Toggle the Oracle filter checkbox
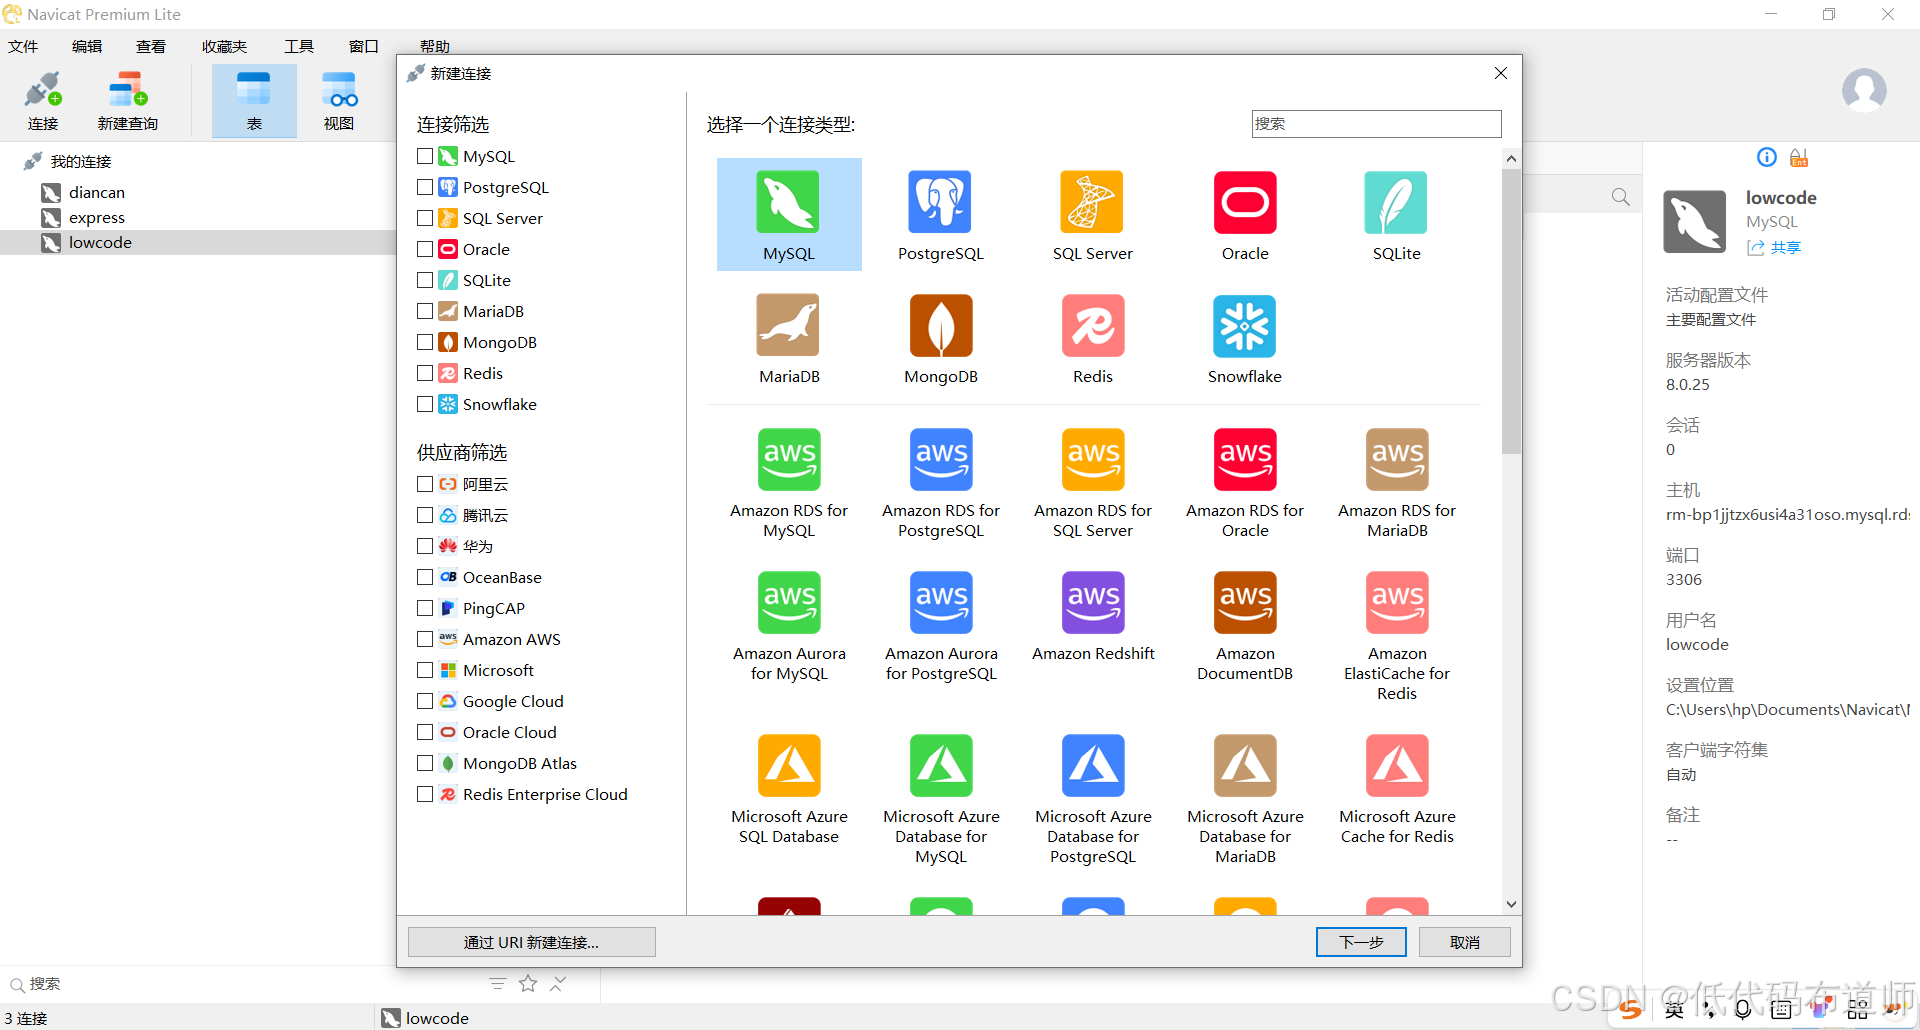 [x=425, y=249]
